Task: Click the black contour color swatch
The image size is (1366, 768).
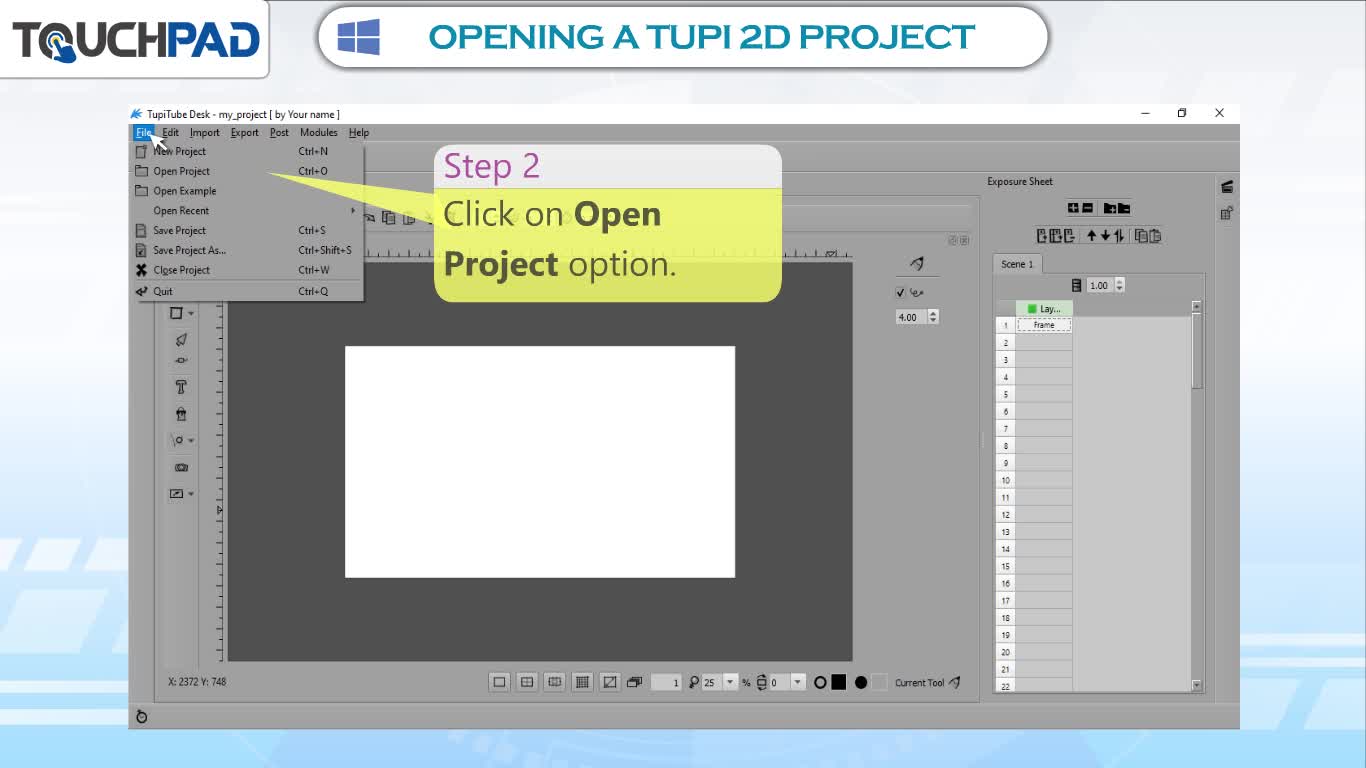Action: point(839,682)
